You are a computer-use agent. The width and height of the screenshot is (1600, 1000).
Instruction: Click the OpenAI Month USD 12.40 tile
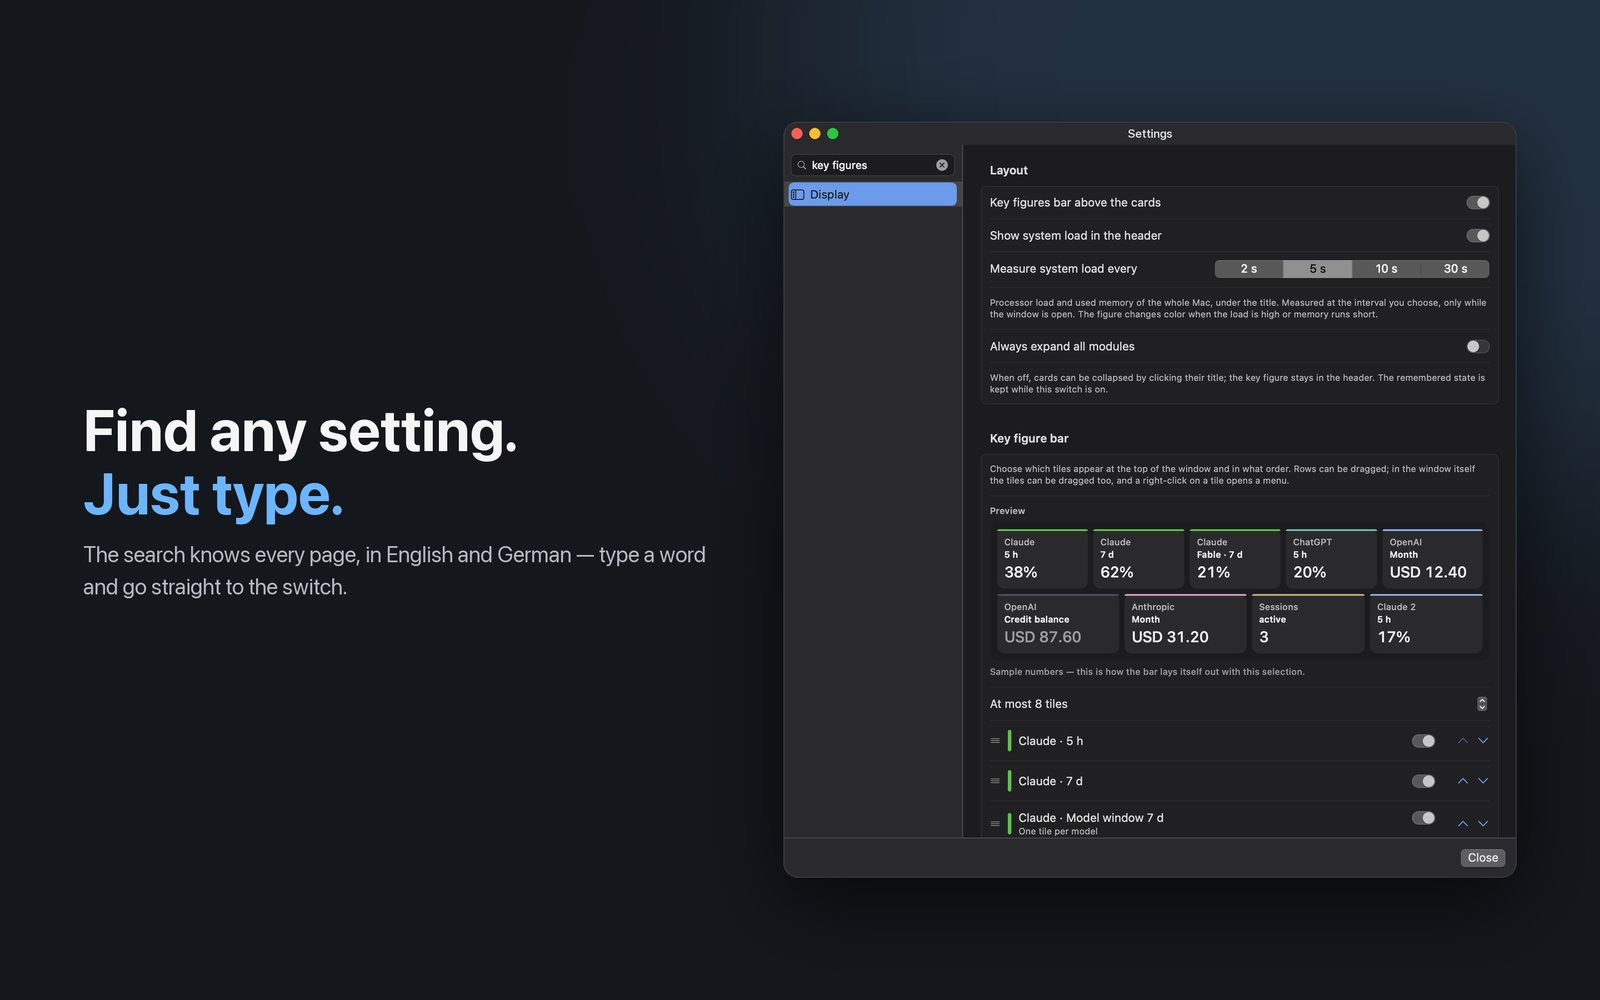pyautogui.click(x=1432, y=559)
